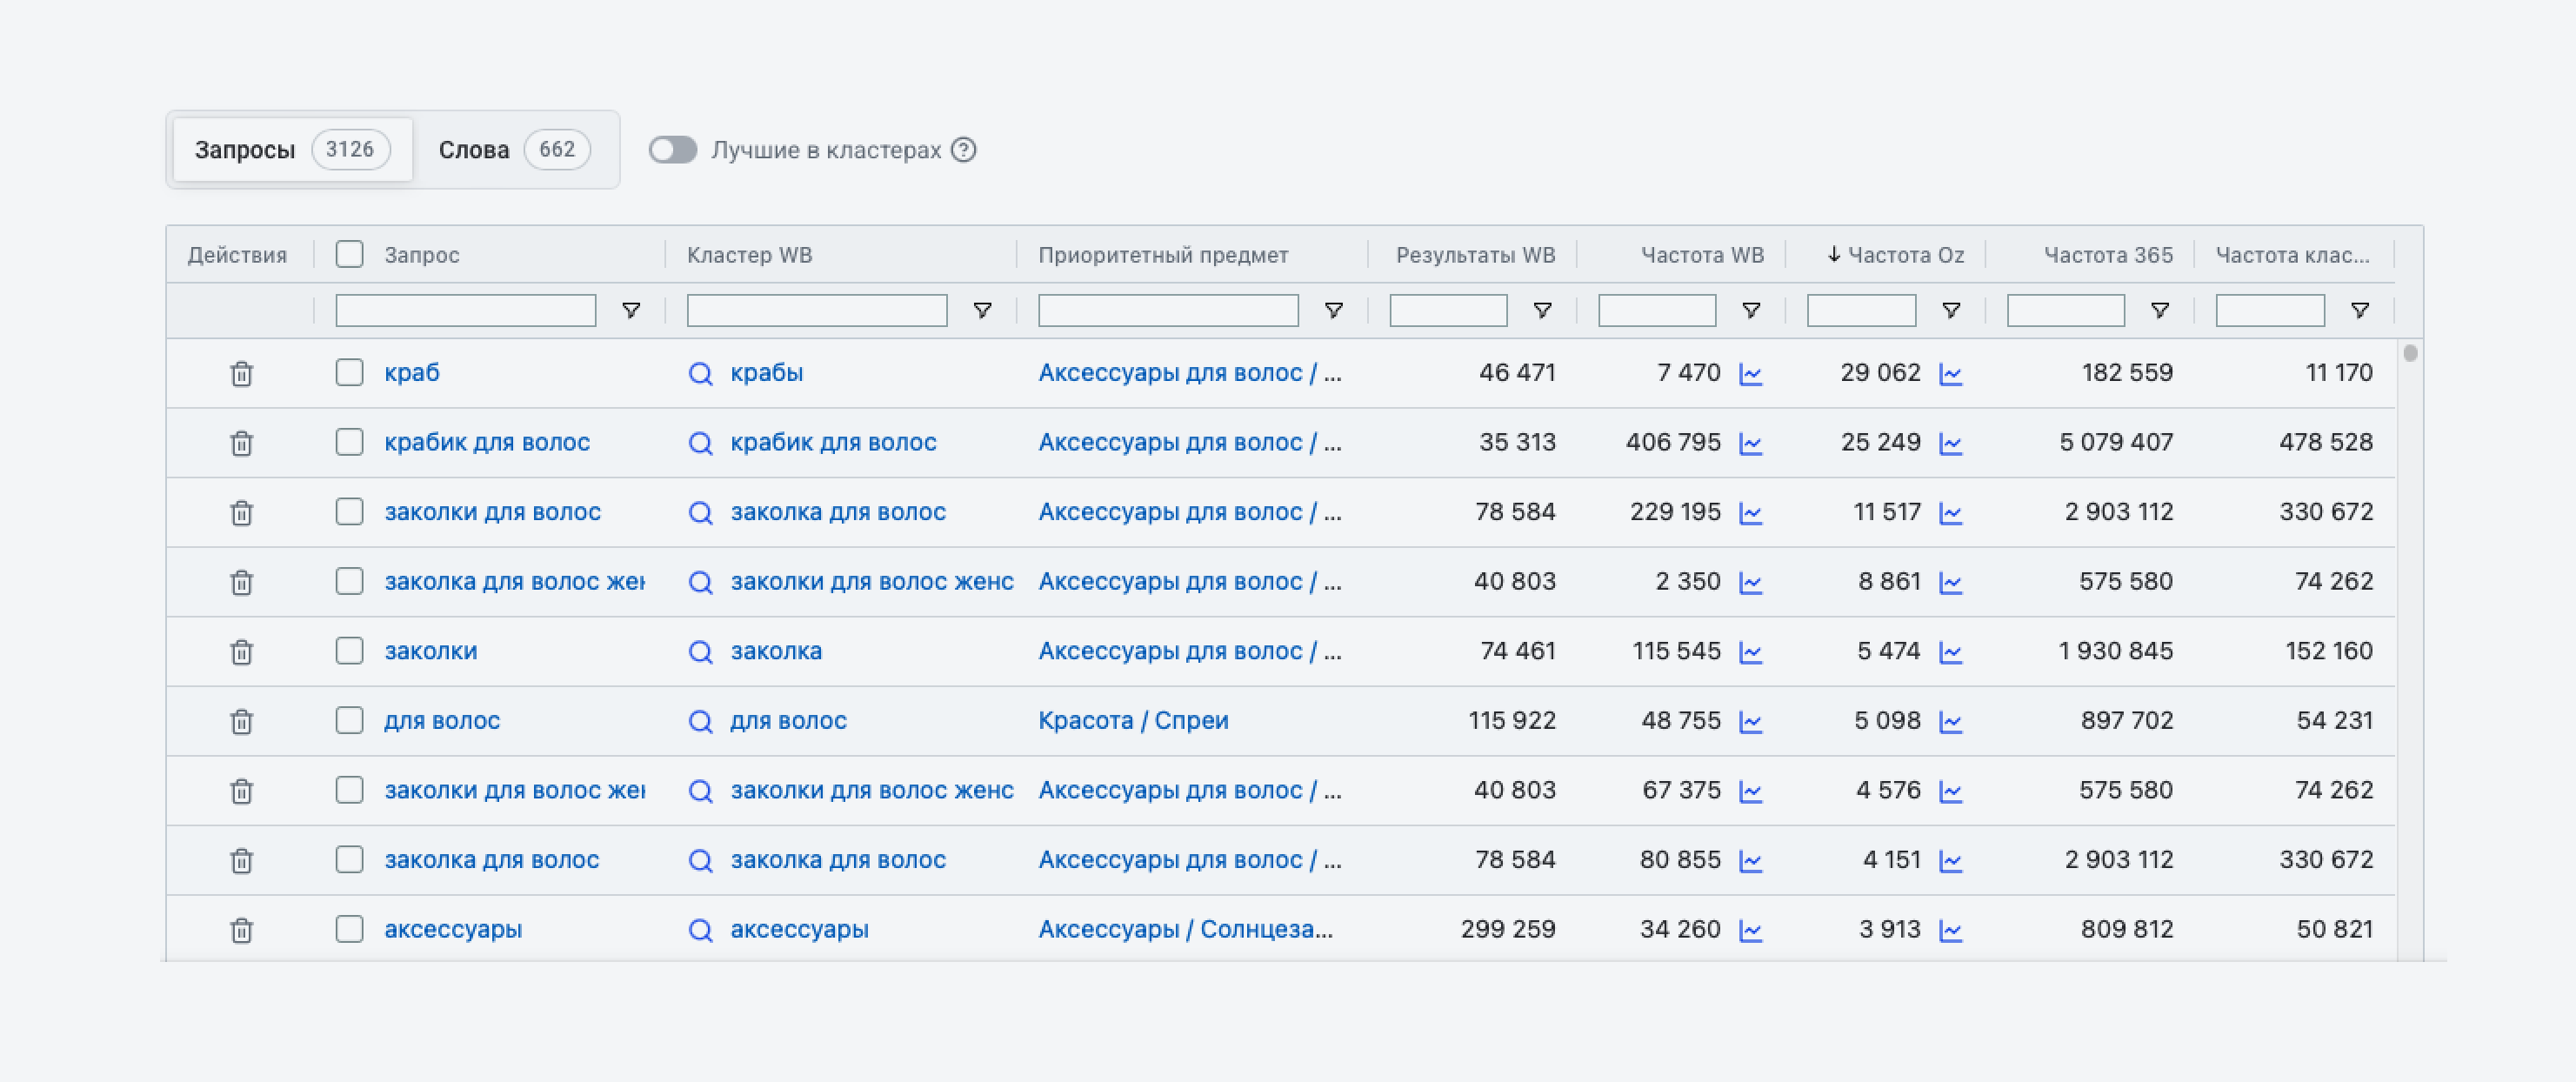Open WB frequency chart for 'крабик для волос'
Screen dimensions: 2576x1082
click(x=1750, y=443)
